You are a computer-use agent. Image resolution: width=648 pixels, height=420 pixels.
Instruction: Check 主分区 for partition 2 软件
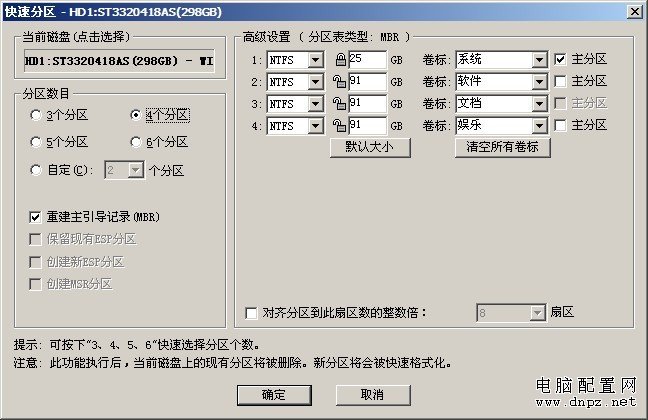pos(560,81)
